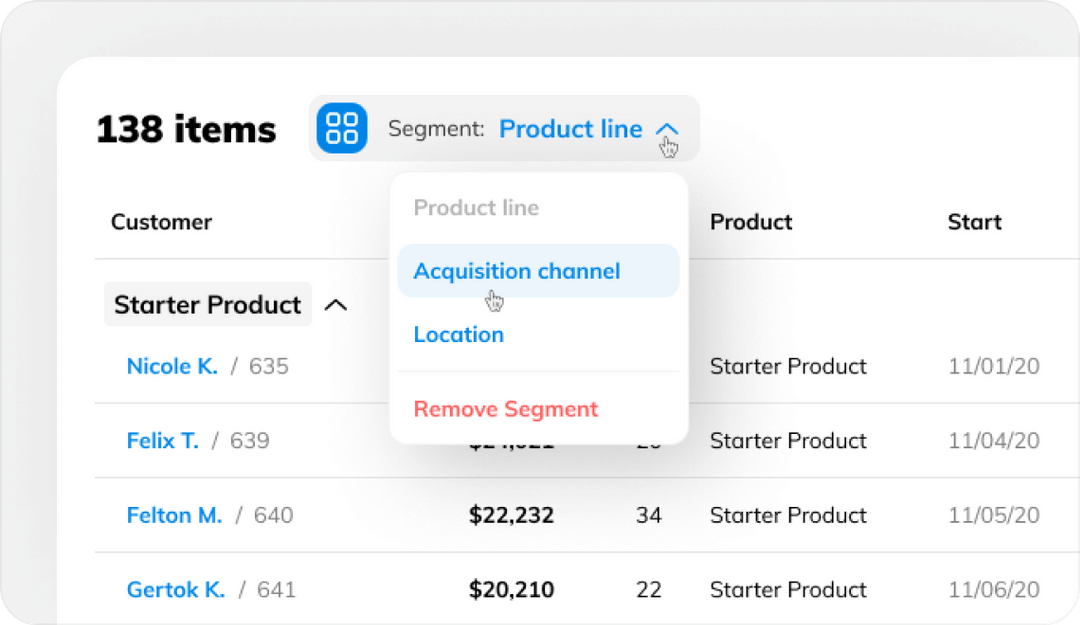This screenshot has height=625, width=1080.
Task: Click customer ID 640 beside Felton M.
Action: 276,515
